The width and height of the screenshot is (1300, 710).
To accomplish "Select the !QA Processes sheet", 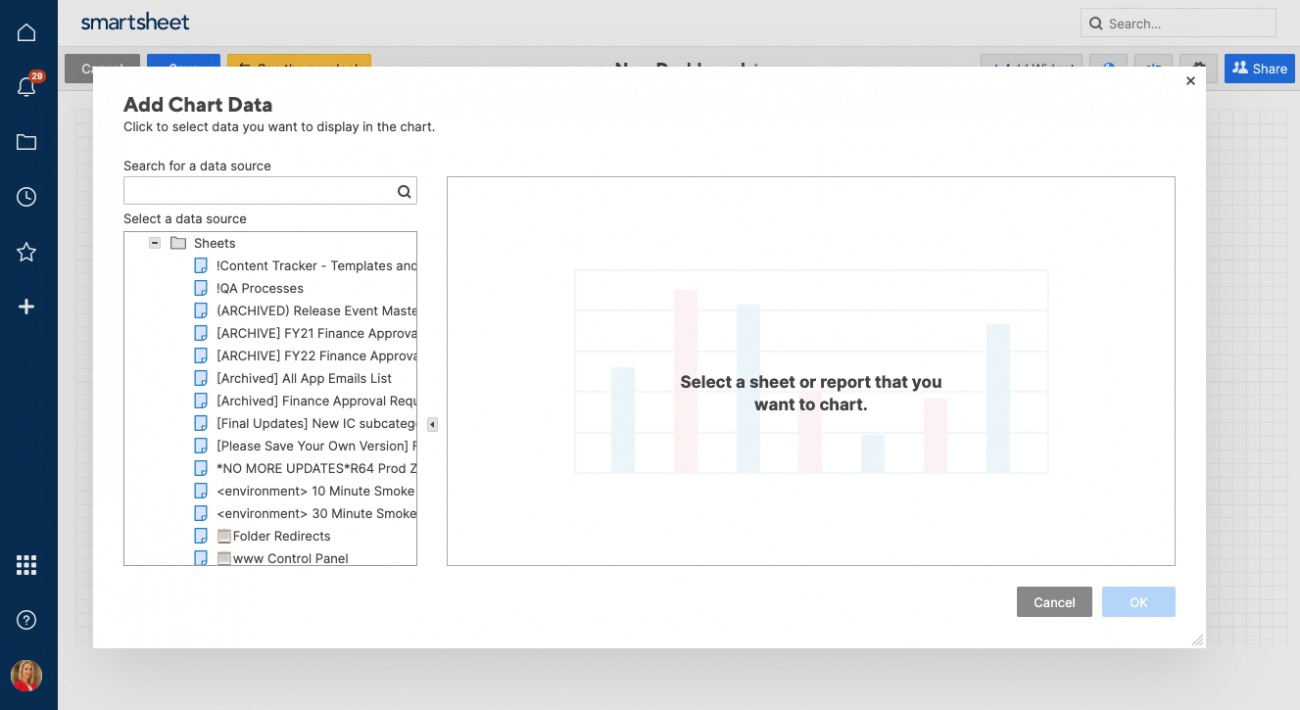I will (x=259, y=288).
